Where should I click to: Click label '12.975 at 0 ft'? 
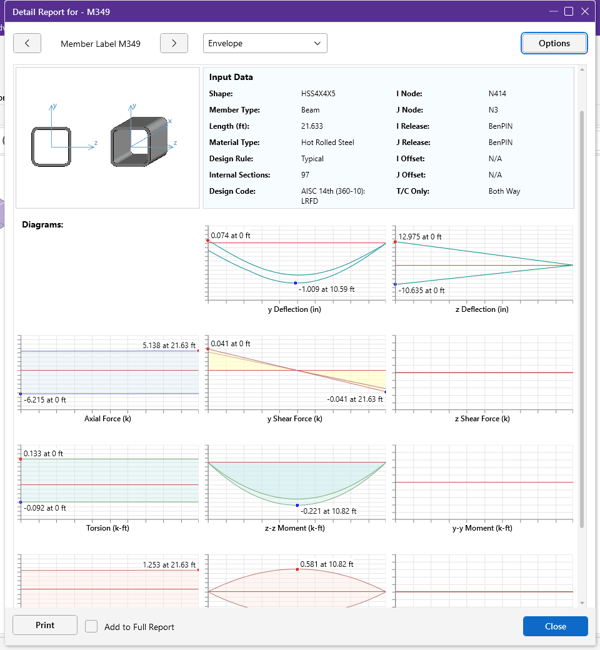pos(420,237)
